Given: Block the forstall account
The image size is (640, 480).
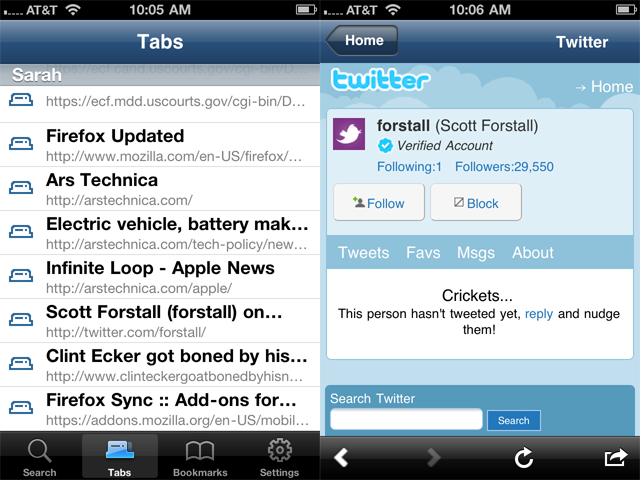Looking at the screenshot, I should 476,202.
